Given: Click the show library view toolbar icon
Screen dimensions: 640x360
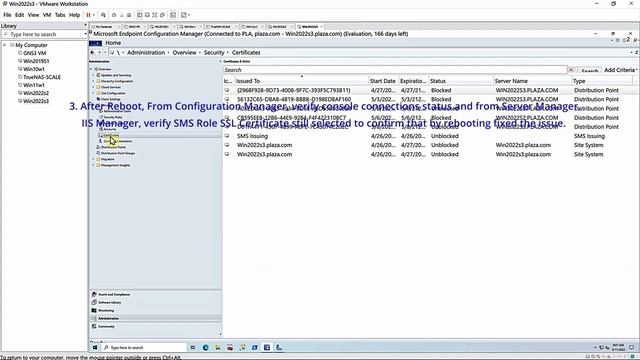Looking at the screenshot, I should 140,15.
